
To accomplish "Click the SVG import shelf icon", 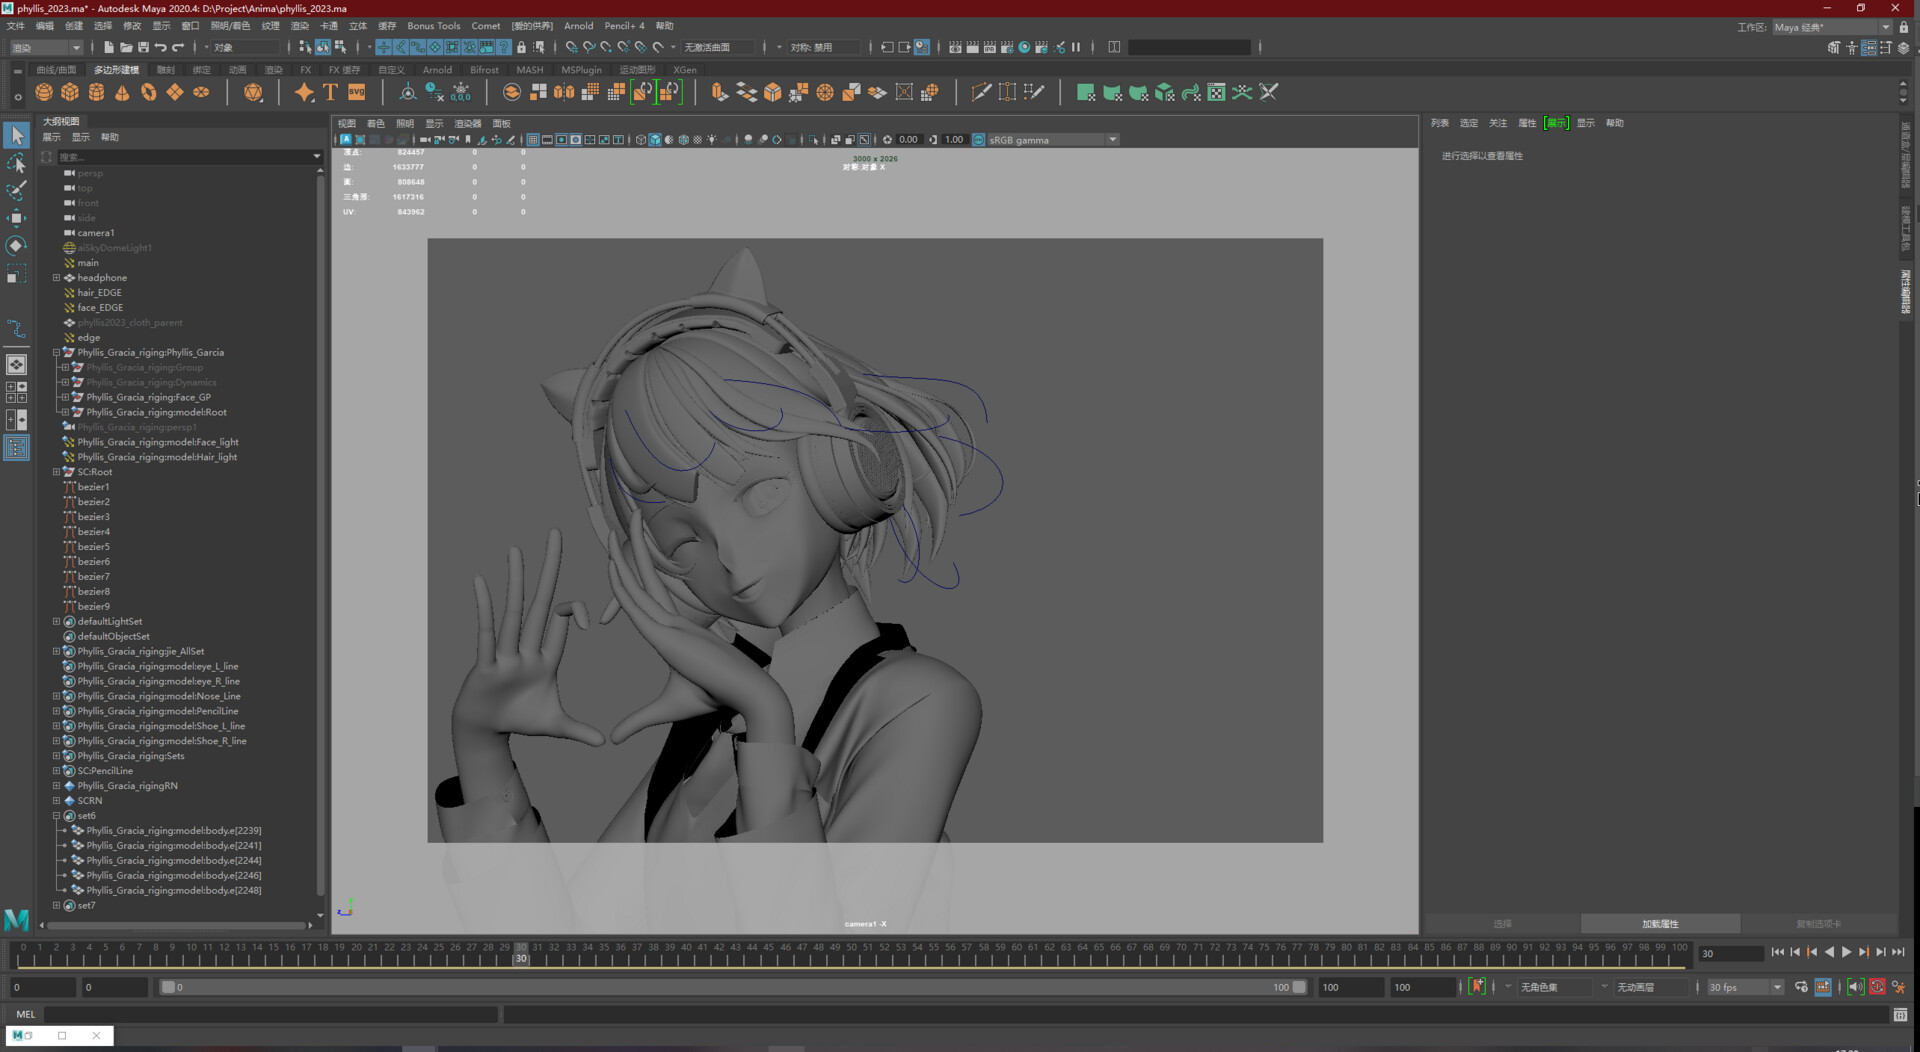I will coord(357,92).
